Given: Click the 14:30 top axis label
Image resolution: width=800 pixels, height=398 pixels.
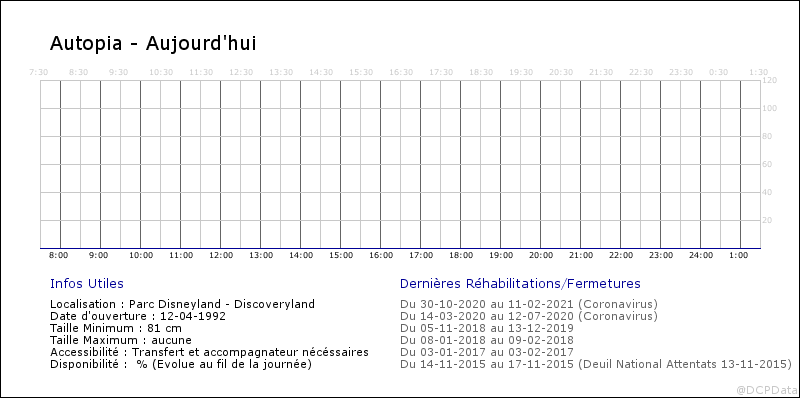Looking at the screenshot, I should pyautogui.click(x=321, y=72).
